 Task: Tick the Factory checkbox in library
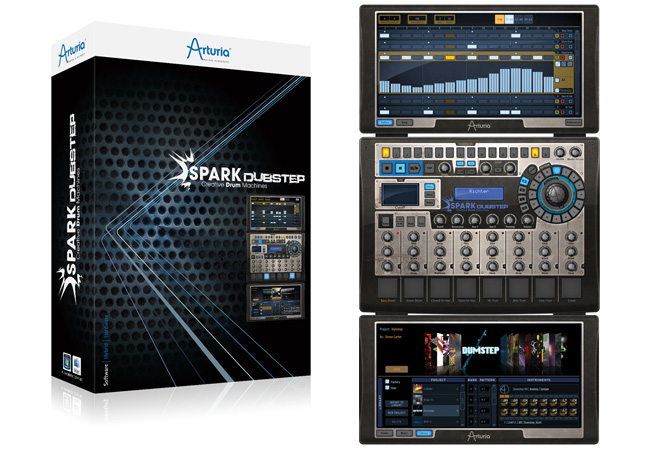coord(387,382)
